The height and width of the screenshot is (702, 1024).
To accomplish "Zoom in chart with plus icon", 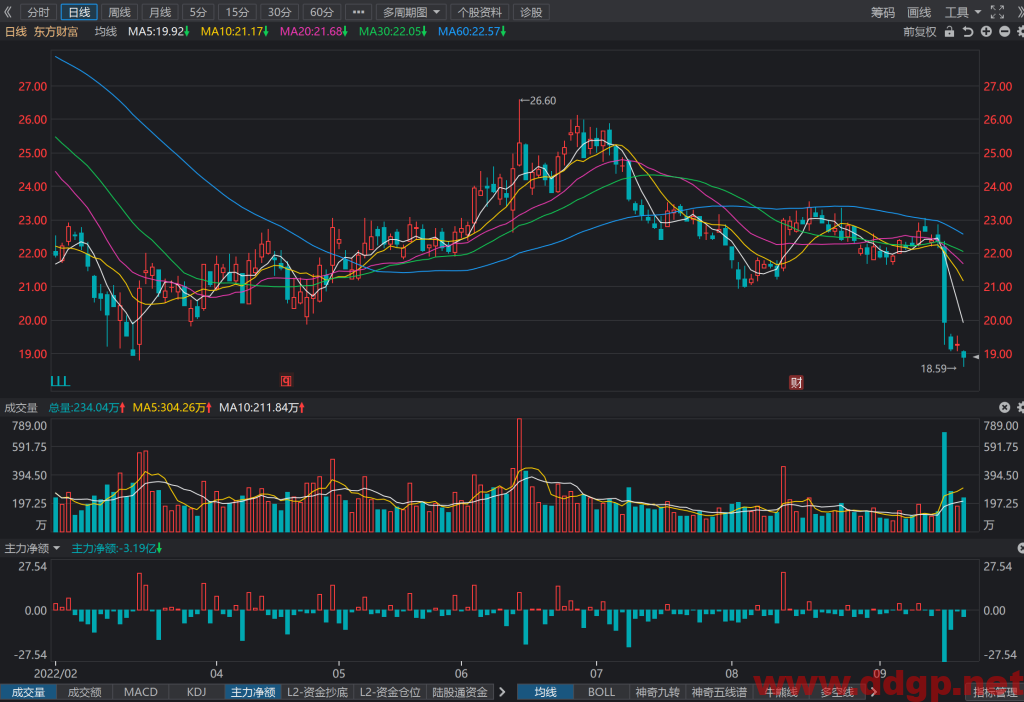I will click(x=986, y=32).
